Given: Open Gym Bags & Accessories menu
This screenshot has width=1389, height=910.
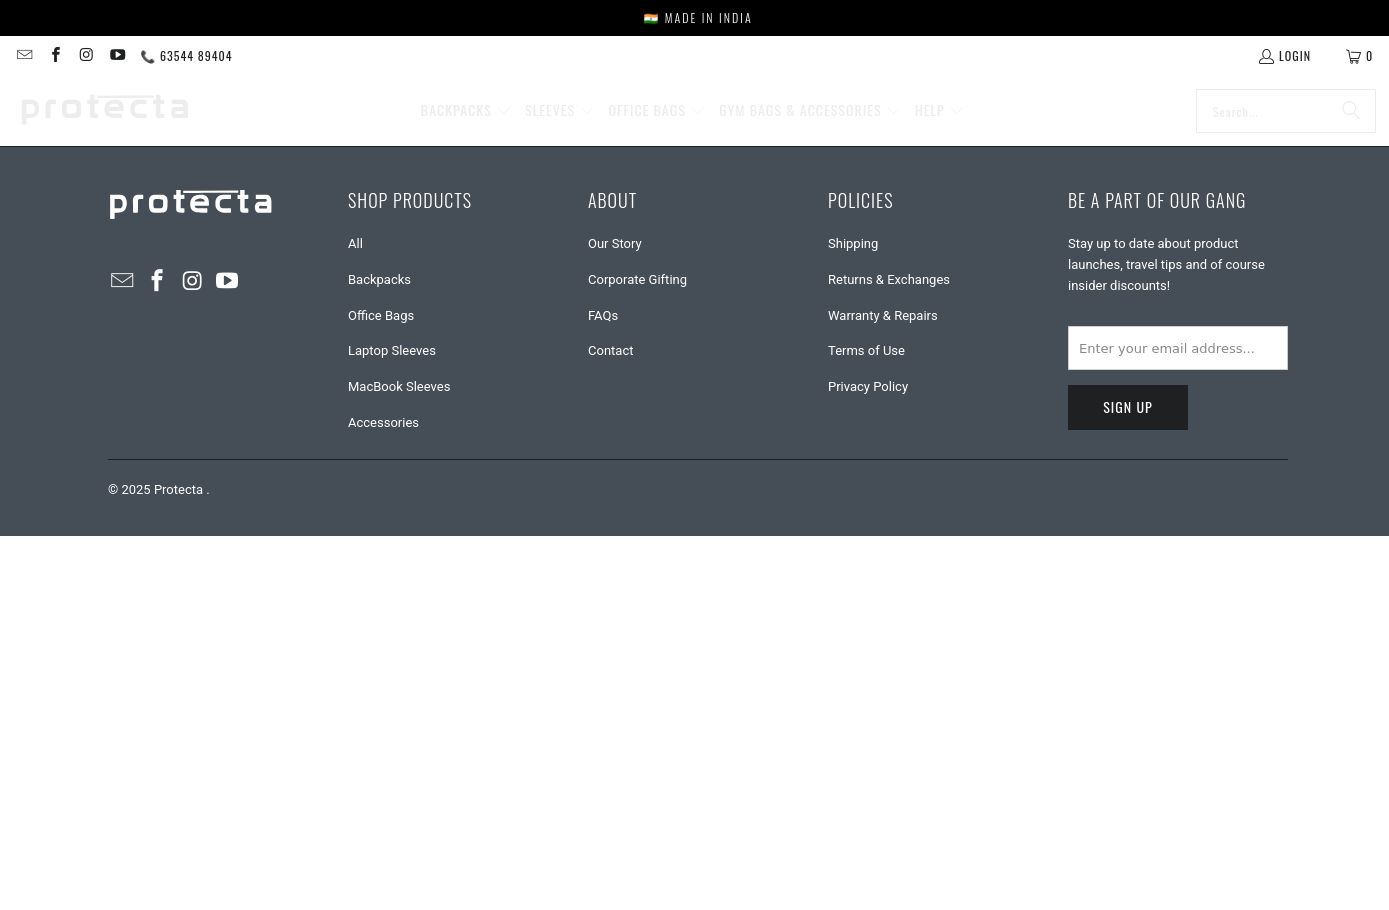Looking at the screenshot, I should click(808, 111).
